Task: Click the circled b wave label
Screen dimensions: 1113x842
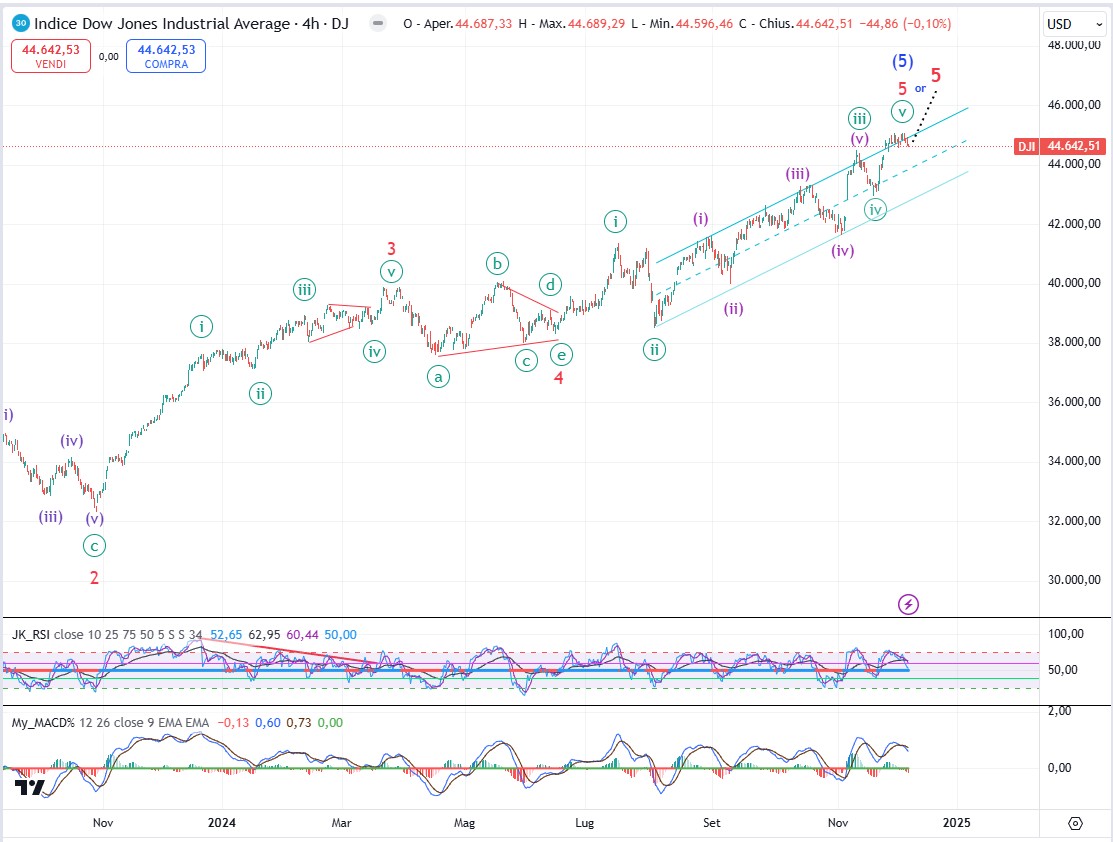Action: (497, 264)
